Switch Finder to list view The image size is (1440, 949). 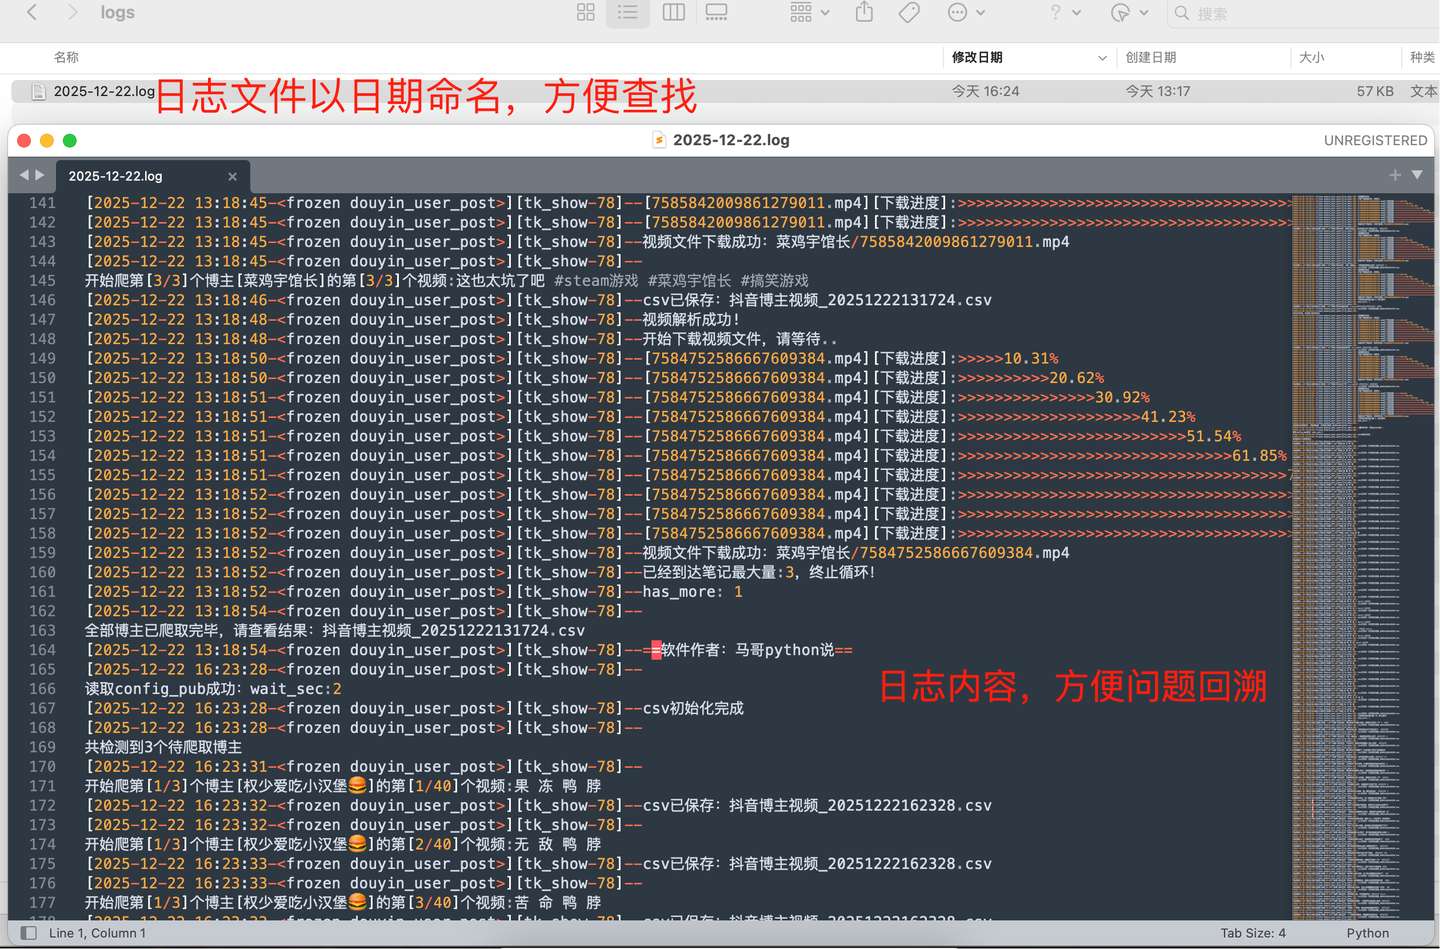(628, 13)
